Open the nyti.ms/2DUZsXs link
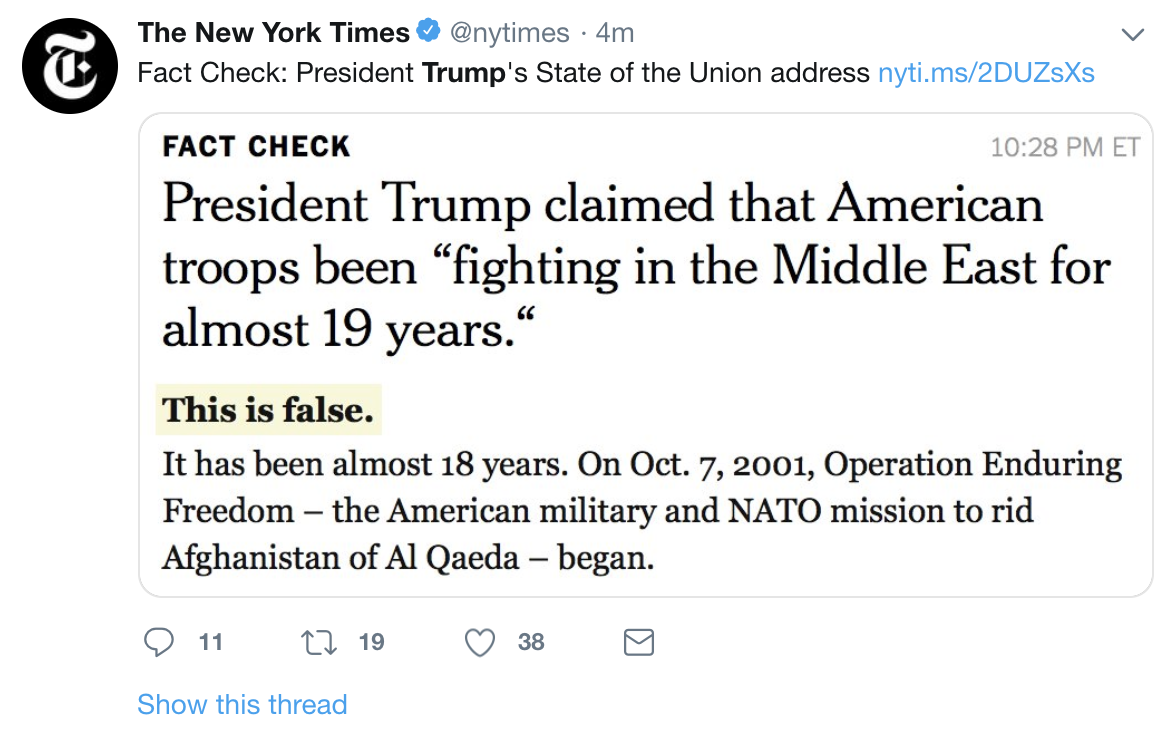Screen dimensions: 1168x740 tap(986, 73)
